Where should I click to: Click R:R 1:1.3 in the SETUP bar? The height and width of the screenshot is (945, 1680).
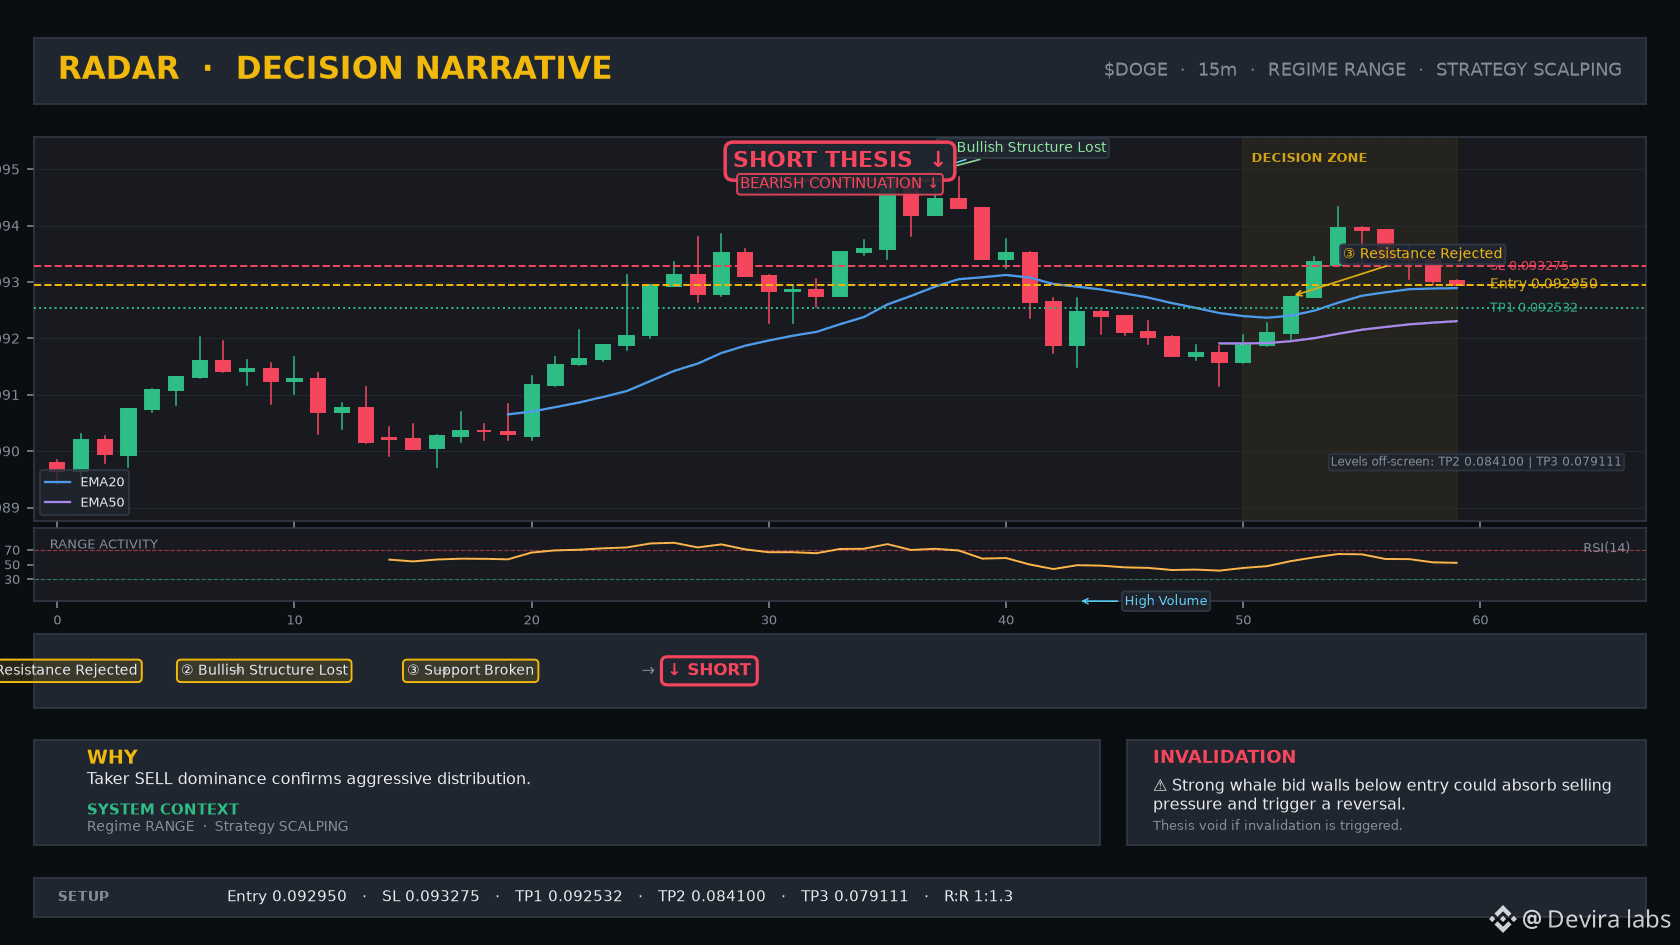tap(978, 896)
